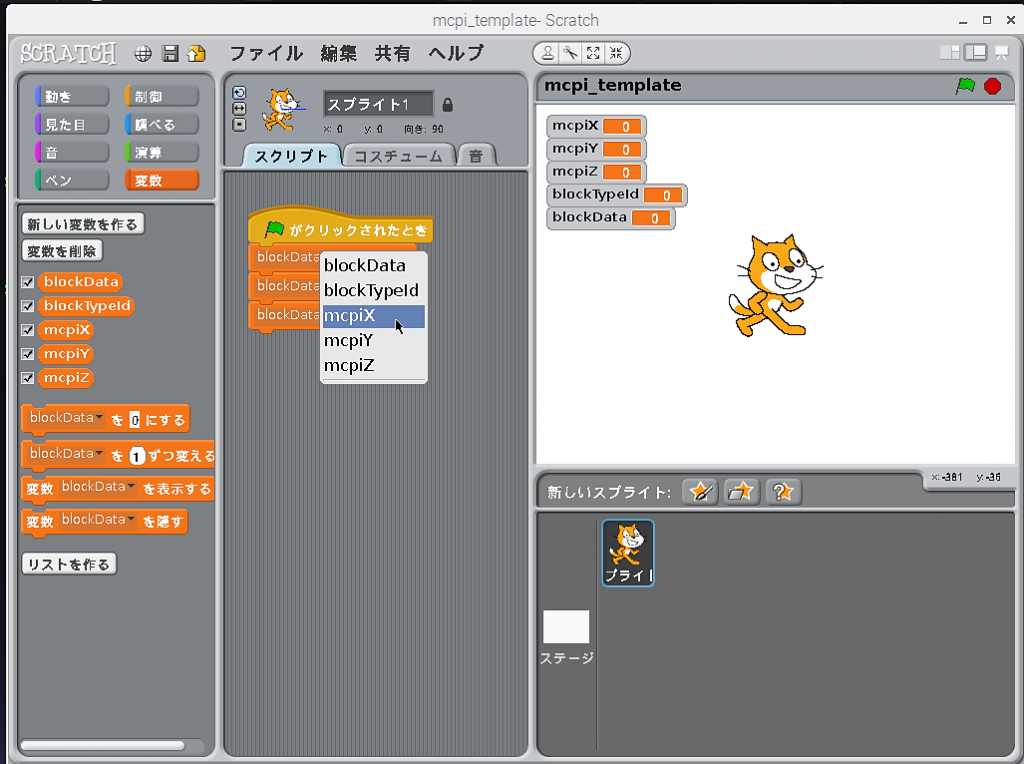Choose blockData in dropdown list

[x=374, y=266]
